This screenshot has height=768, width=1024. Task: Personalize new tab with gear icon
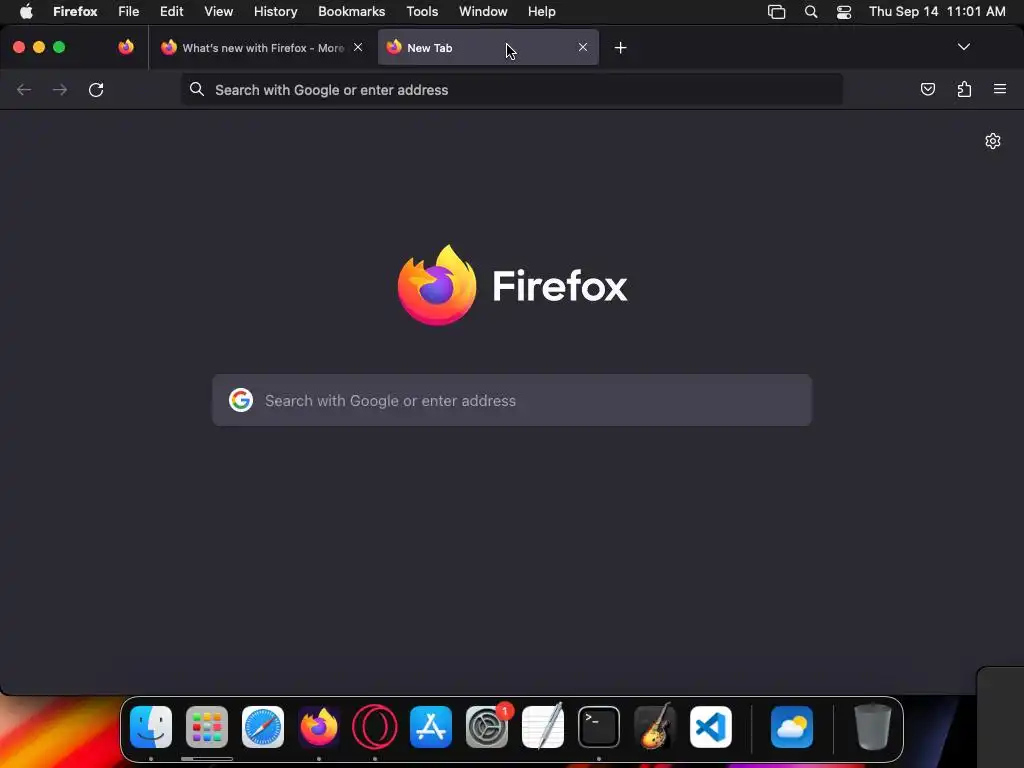993,141
